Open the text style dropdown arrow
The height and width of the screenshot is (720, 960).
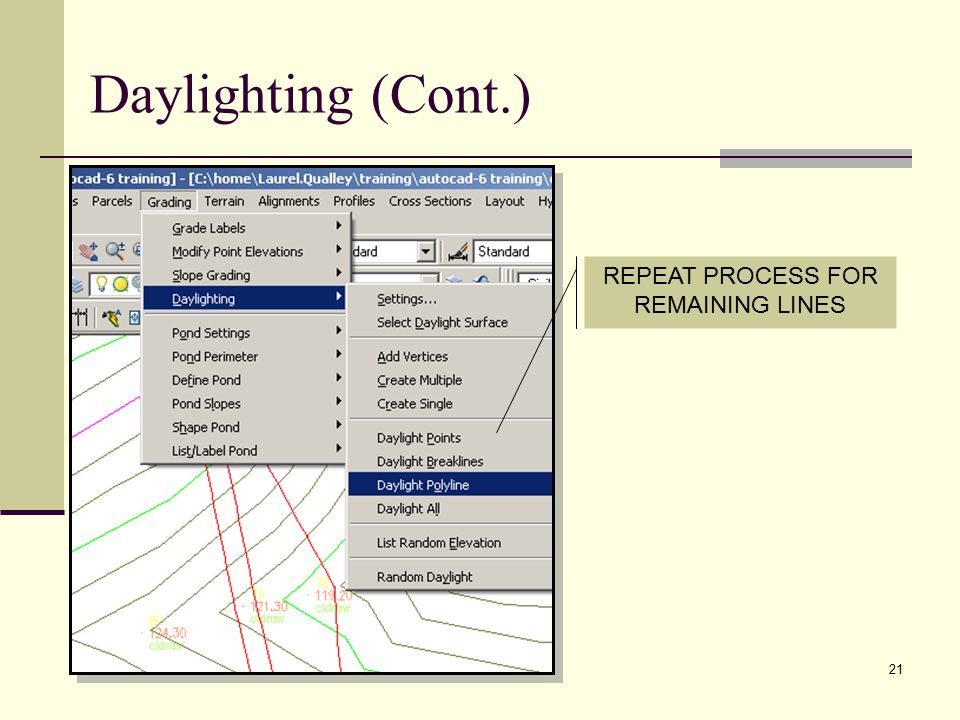426,252
